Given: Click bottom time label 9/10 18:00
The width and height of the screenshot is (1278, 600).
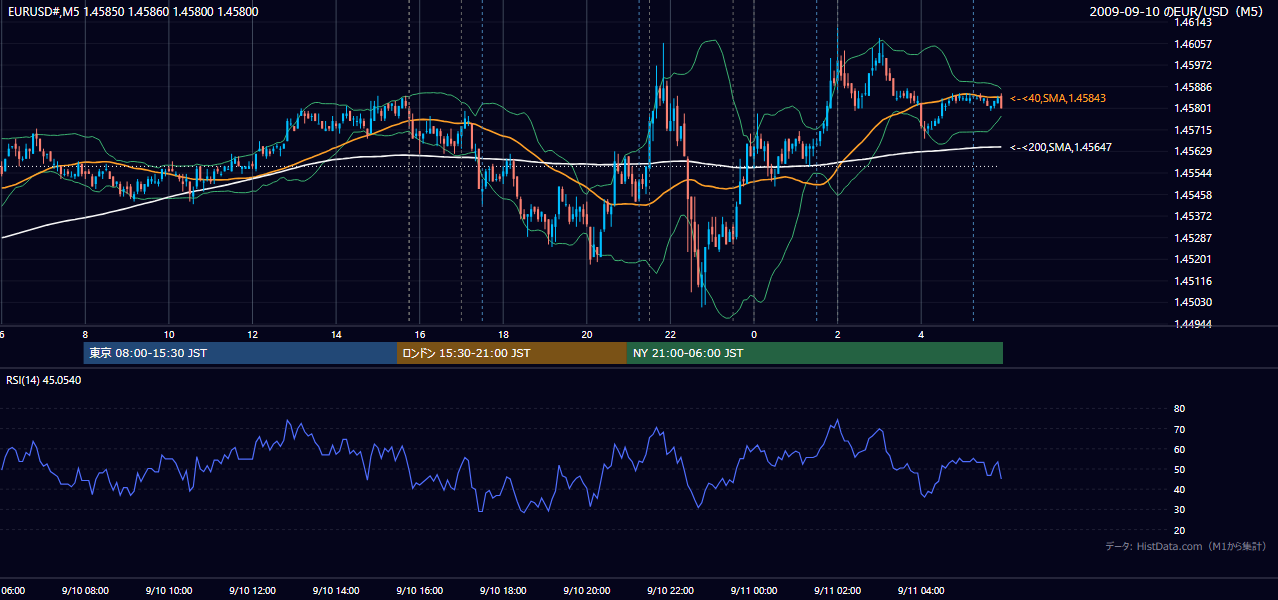Looking at the screenshot, I should (503, 591).
